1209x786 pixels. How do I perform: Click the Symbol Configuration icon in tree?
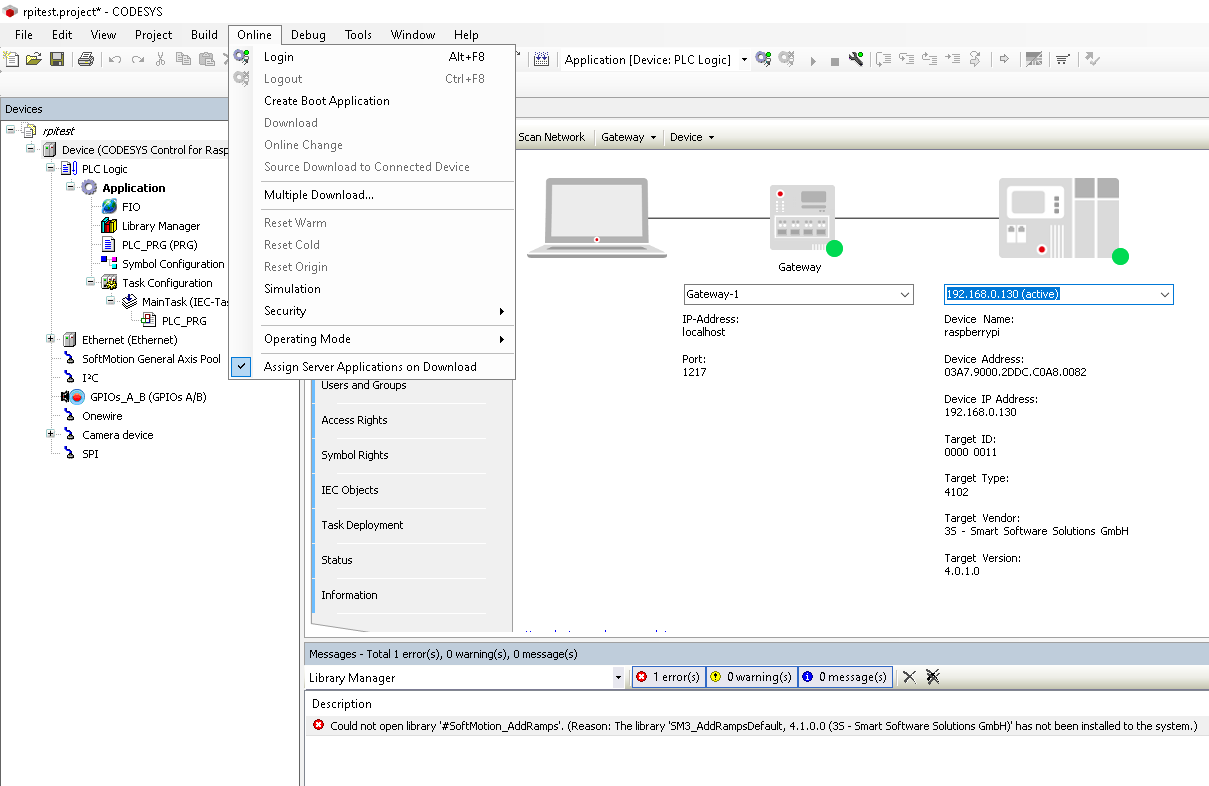109,264
